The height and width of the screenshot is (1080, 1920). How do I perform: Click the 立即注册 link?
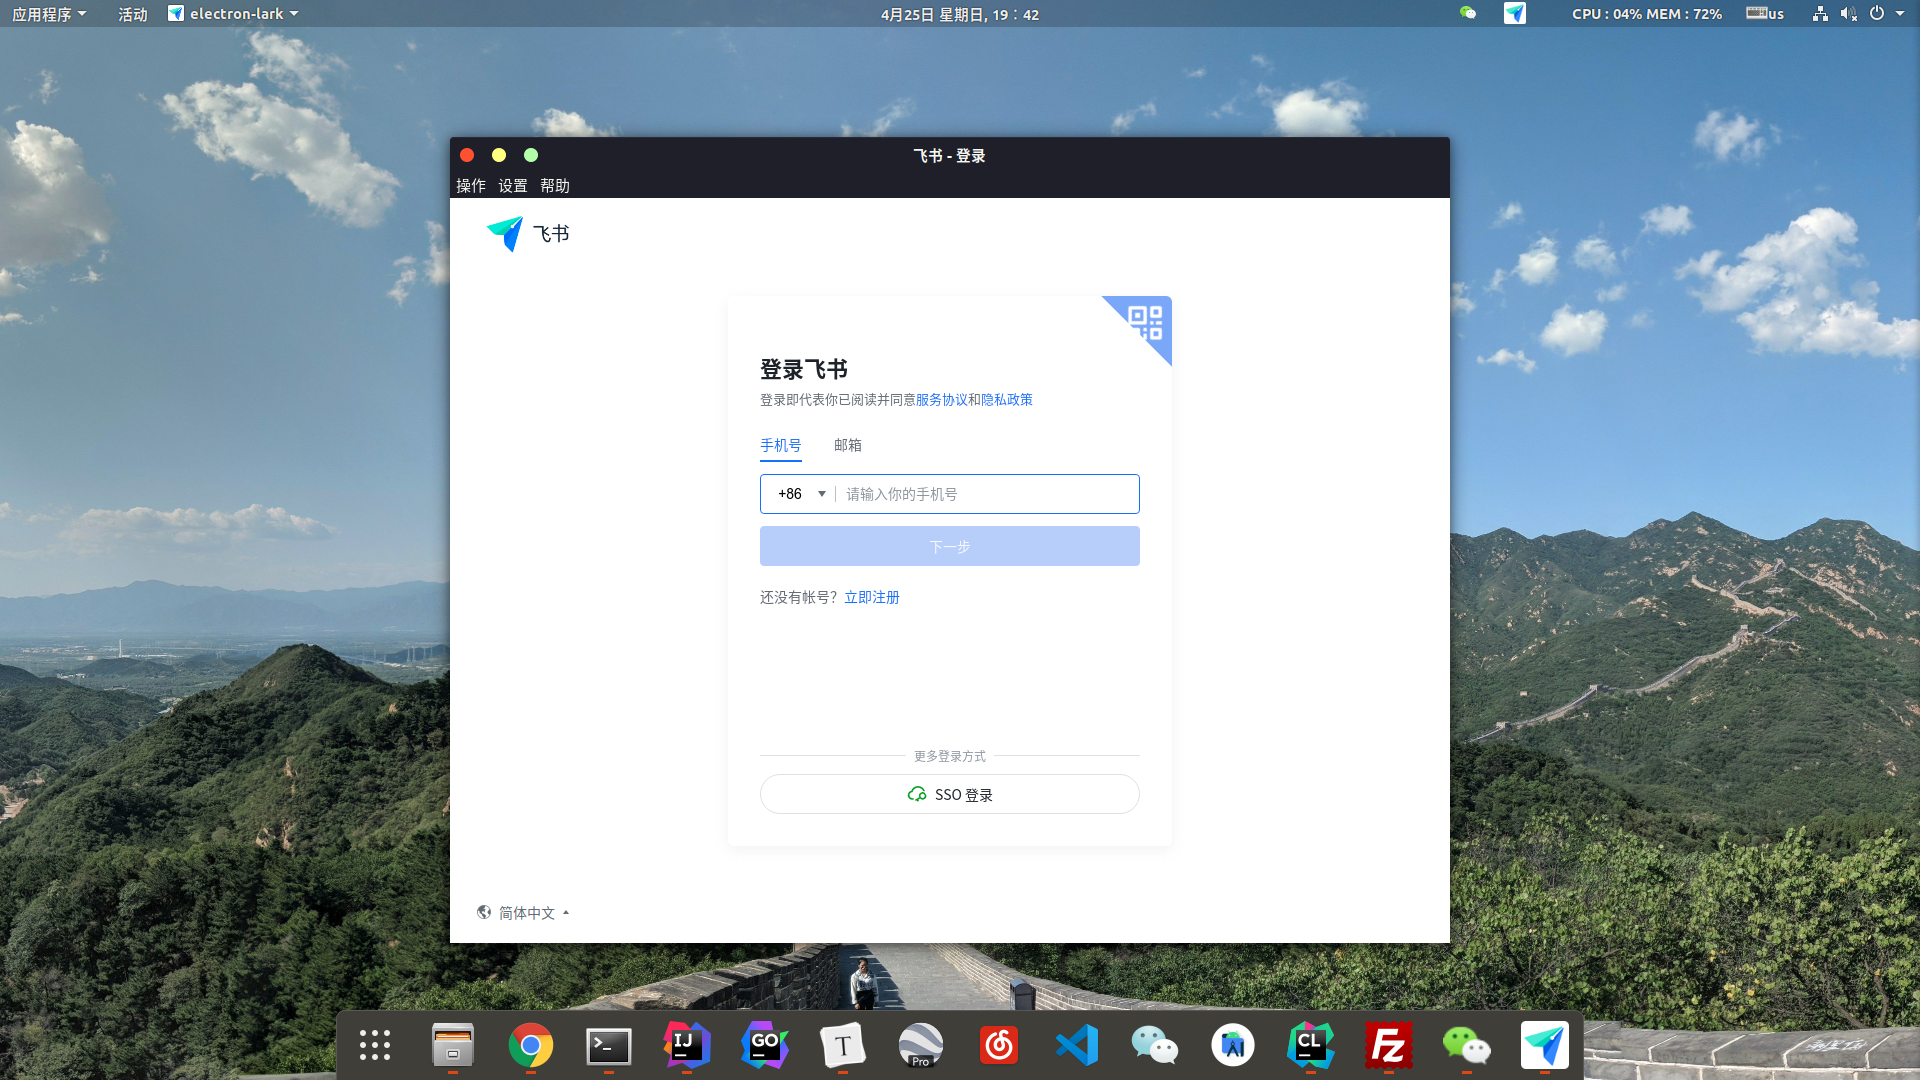tap(871, 597)
